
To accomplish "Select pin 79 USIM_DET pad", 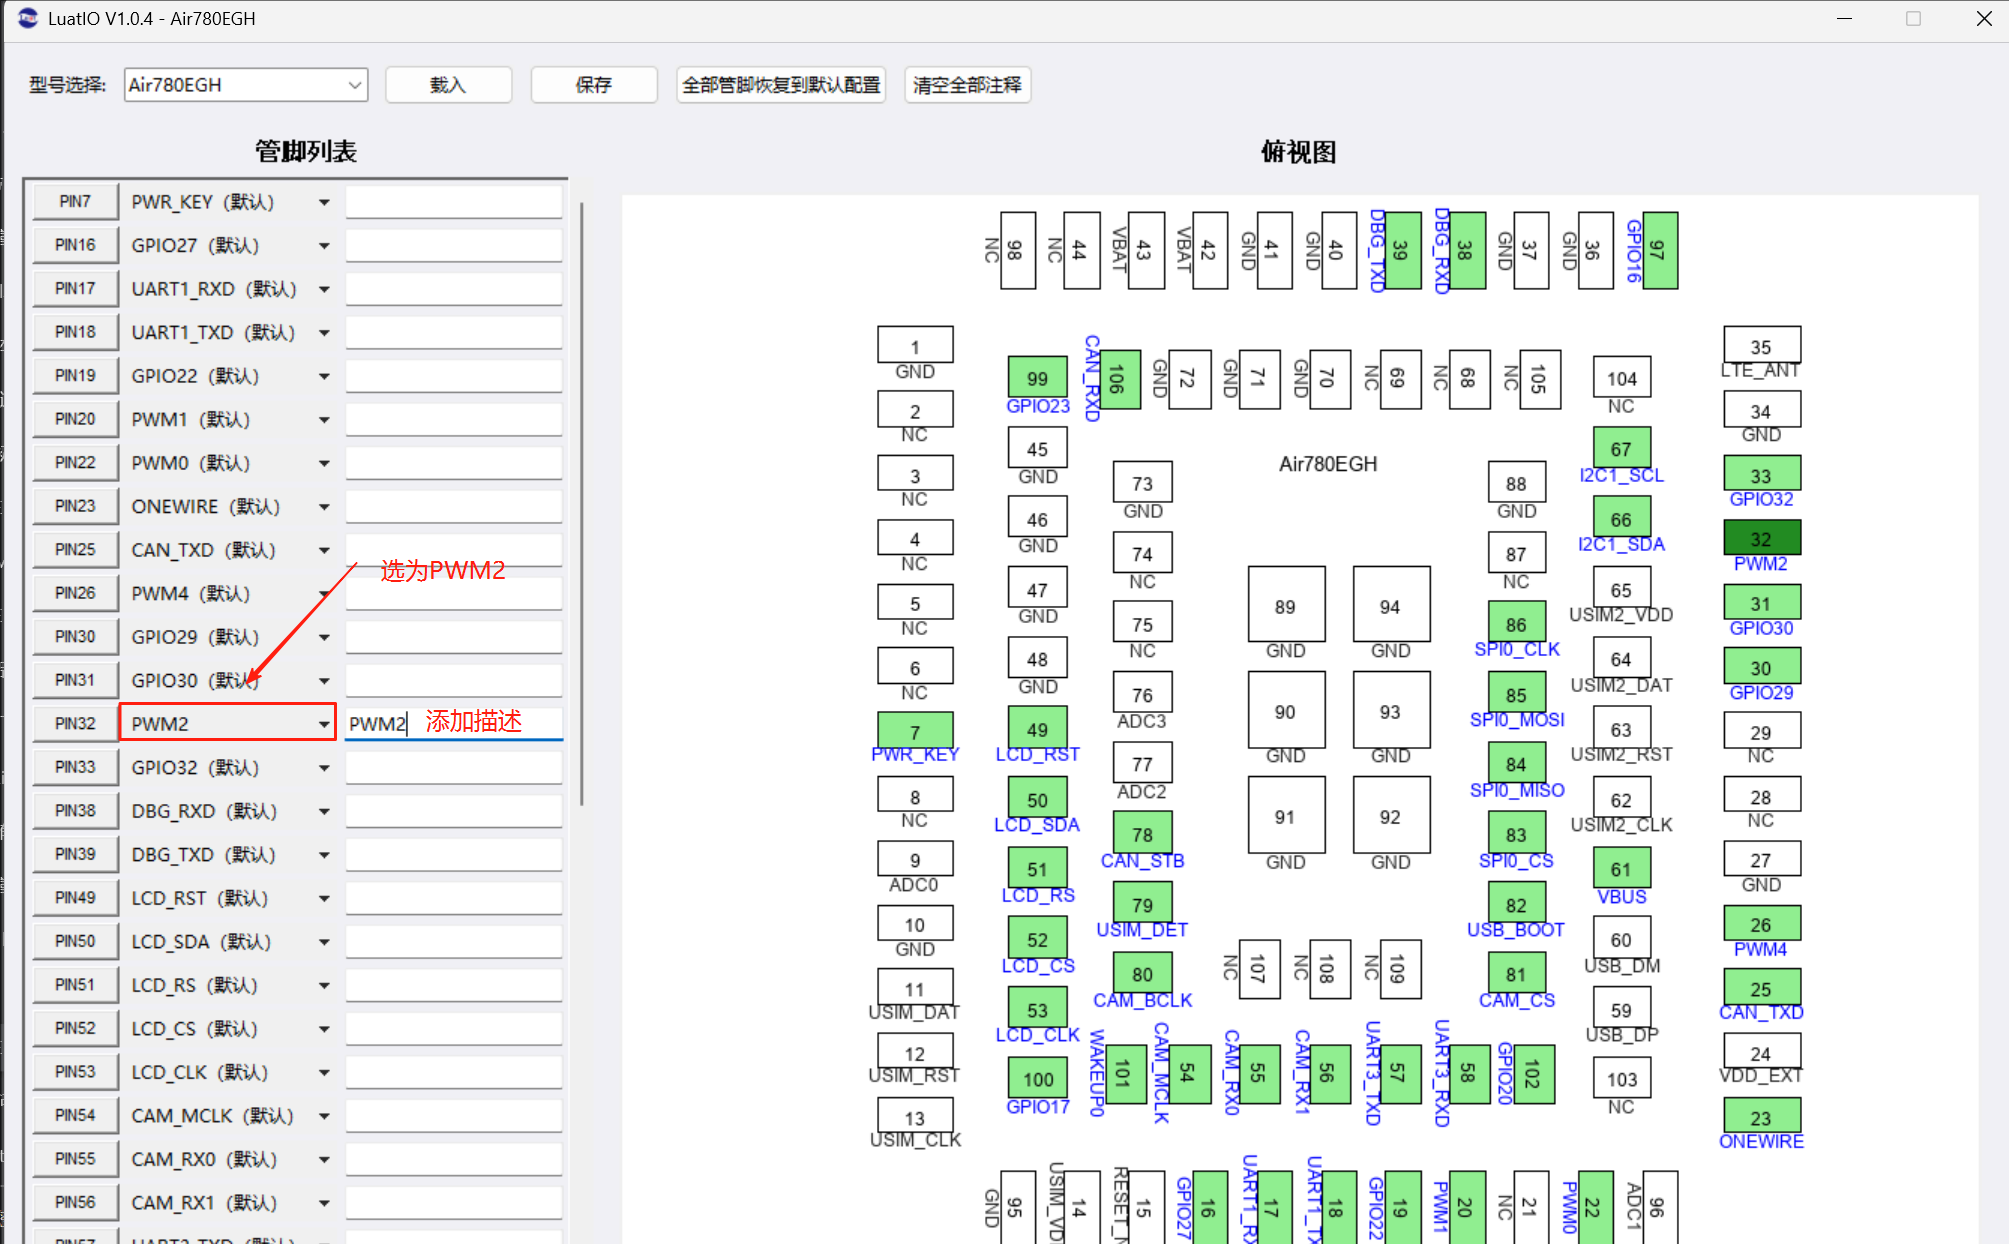I will click(1142, 903).
